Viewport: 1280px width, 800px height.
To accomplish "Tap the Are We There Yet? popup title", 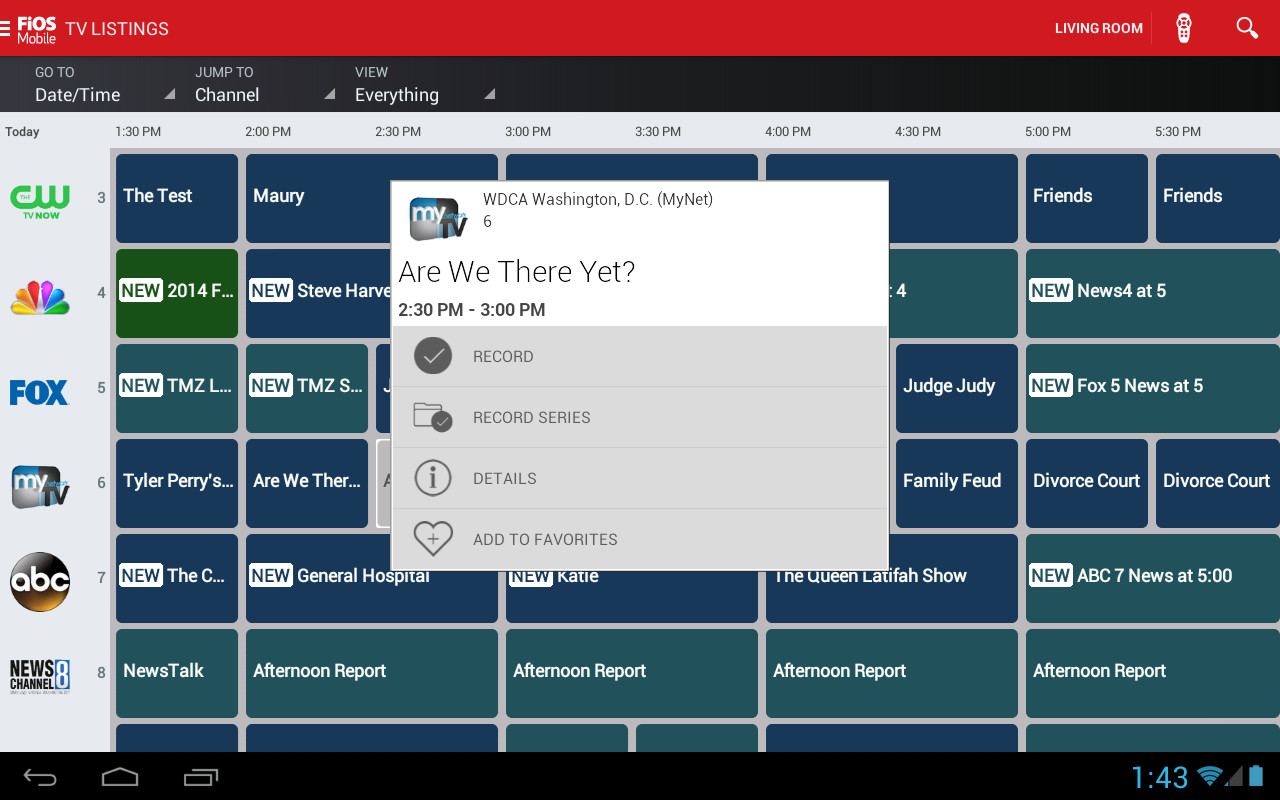I will [517, 272].
